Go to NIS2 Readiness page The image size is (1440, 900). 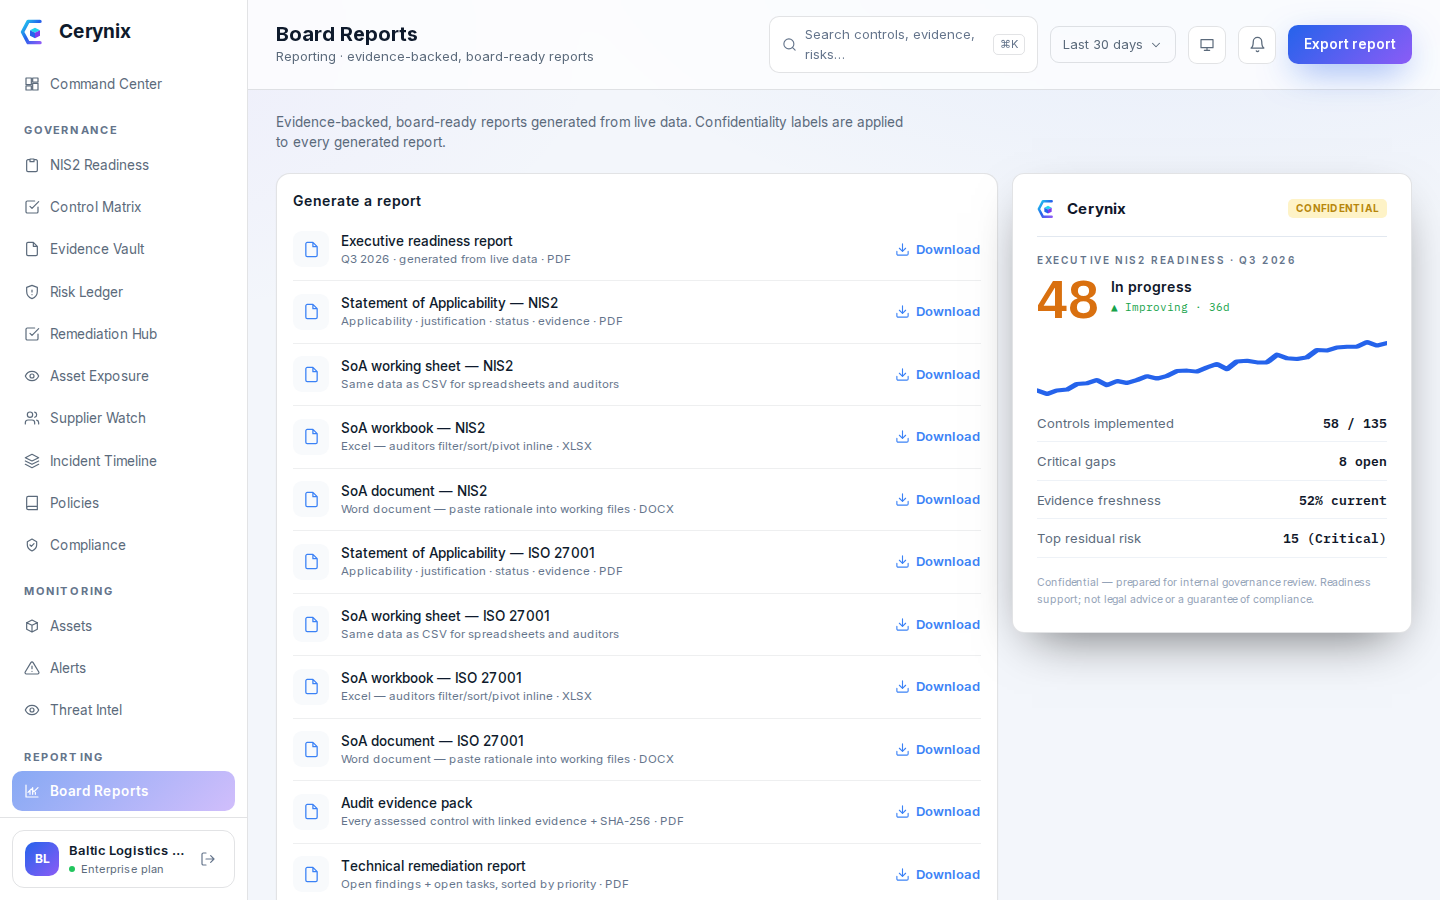124,165
